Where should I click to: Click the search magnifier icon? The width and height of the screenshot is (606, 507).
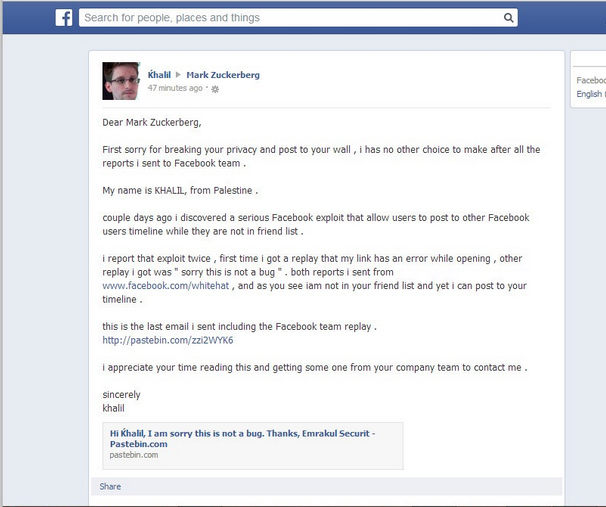509,18
